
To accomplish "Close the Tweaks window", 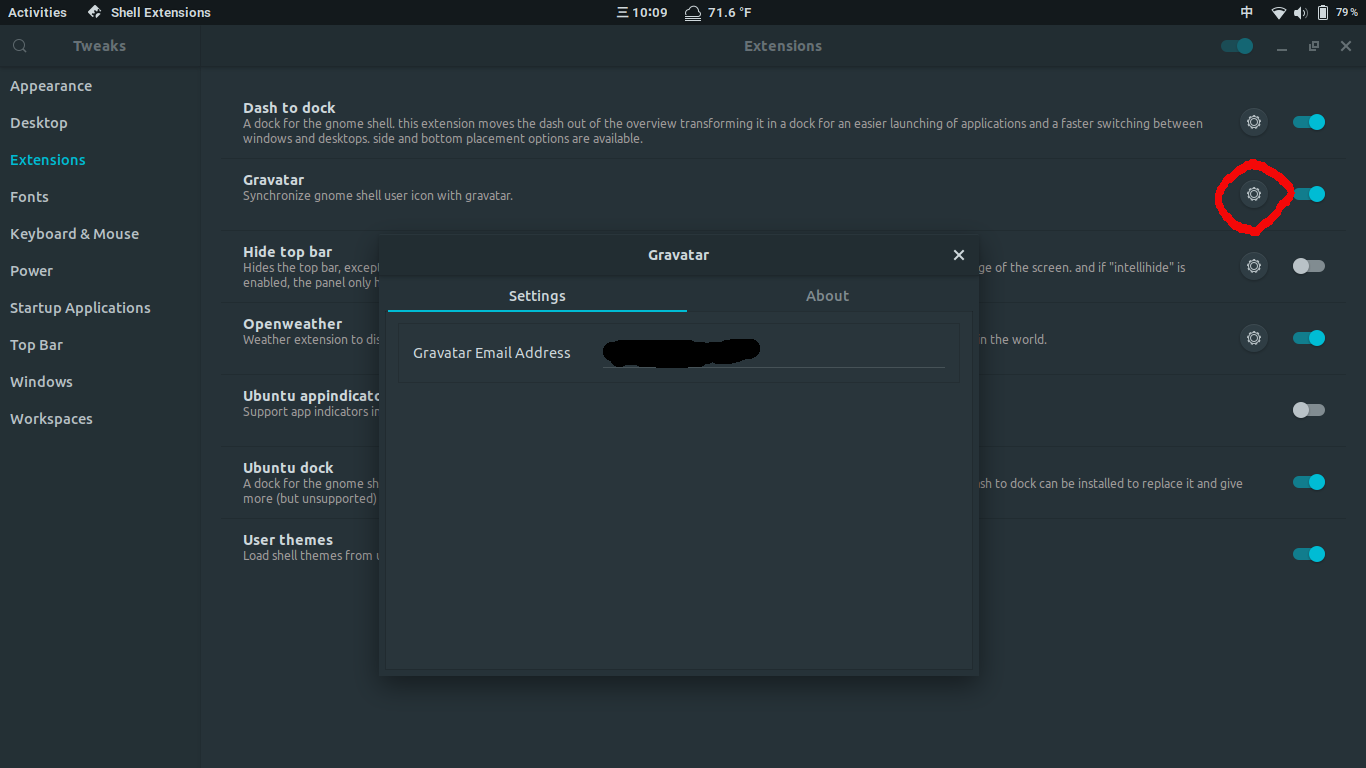I will tap(1346, 46).
